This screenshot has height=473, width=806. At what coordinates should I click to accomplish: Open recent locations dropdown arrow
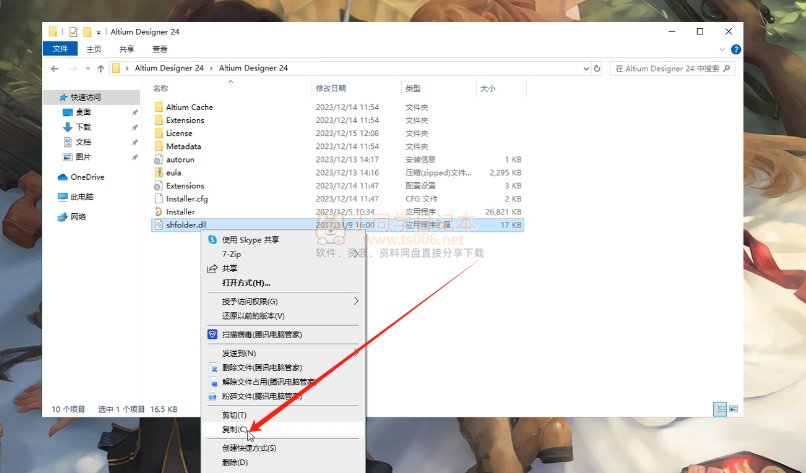coord(88,68)
